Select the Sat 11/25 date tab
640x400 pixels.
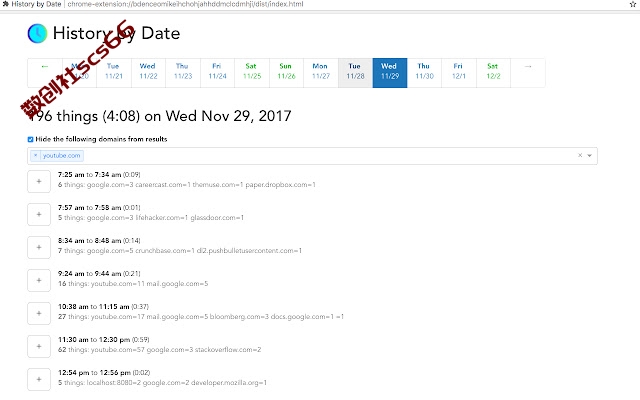pyautogui.click(x=252, y=73)
